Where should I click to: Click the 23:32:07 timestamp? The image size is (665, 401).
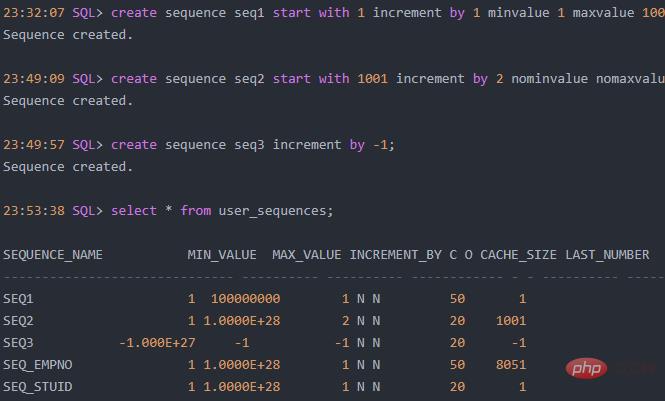pyautogui.click(x=34, y=12)
